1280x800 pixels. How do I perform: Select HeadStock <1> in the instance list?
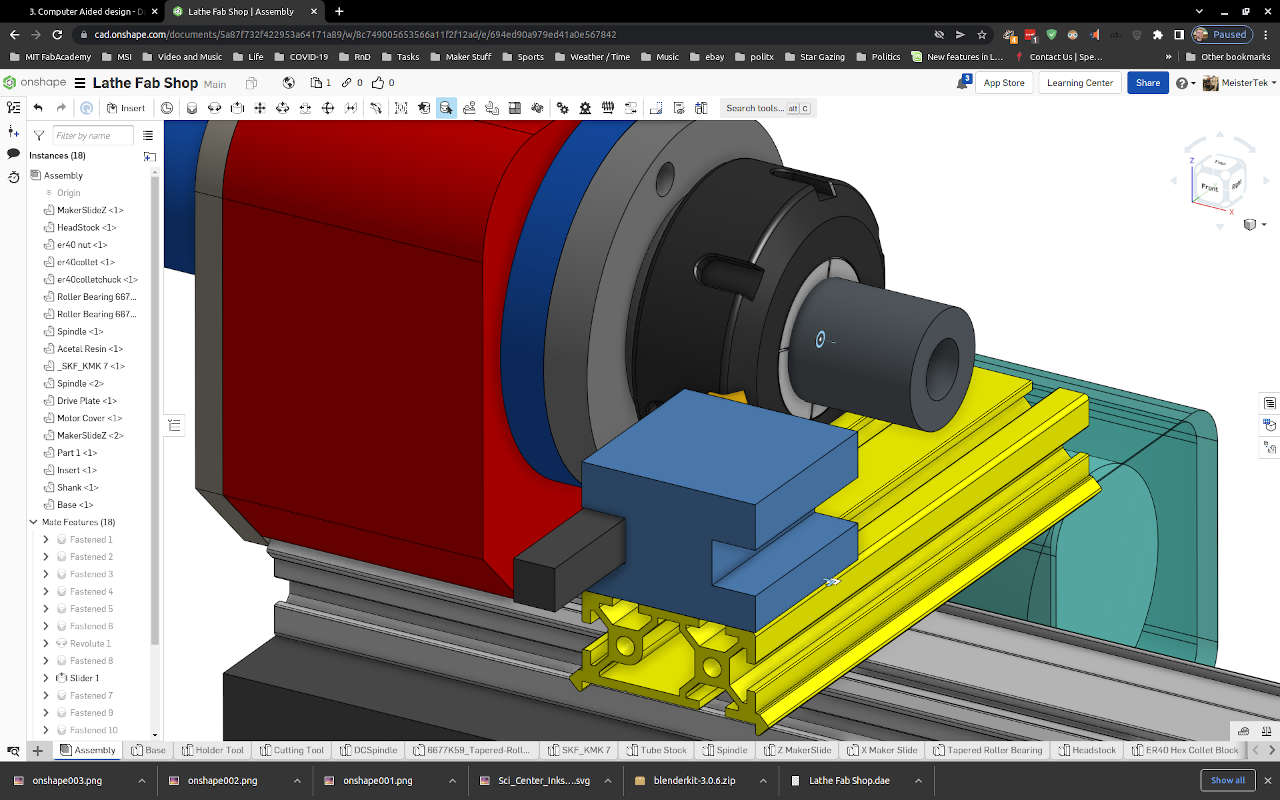click(x=86, y=227)
